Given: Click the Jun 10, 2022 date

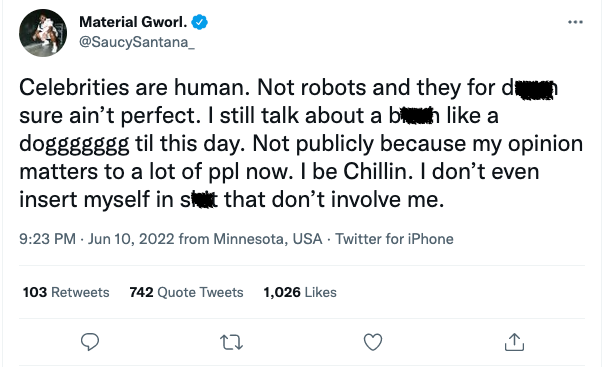Looking at the screenshot, I should [x=131, y=239].
